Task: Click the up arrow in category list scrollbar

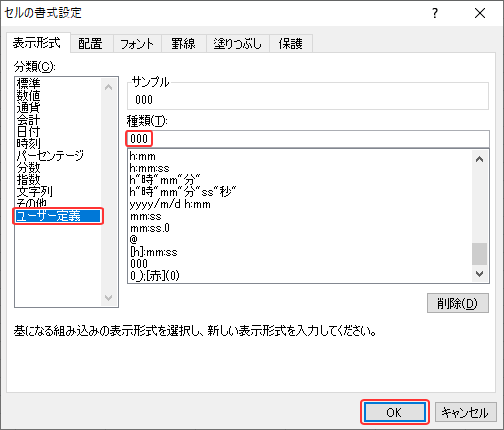Action: click(x=108, y=87)
